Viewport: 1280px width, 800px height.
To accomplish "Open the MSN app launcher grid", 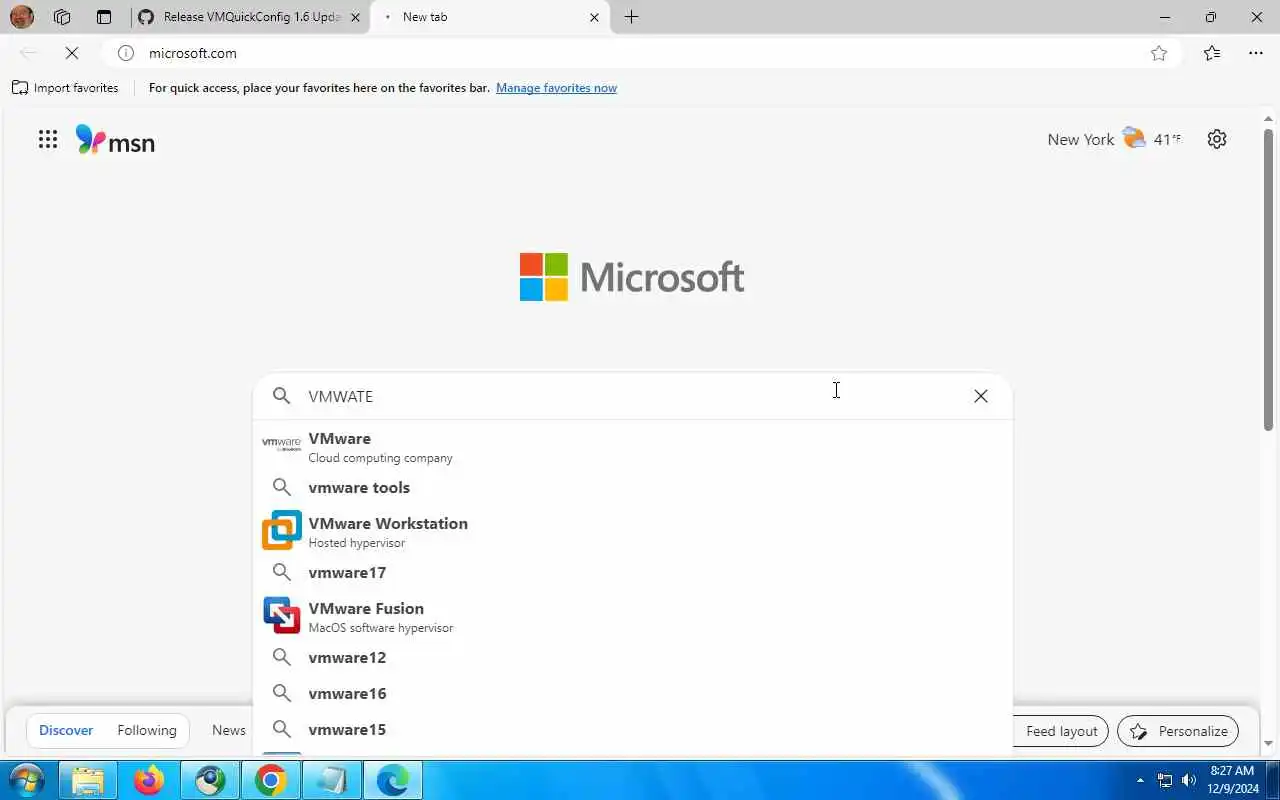I will pos(48,139).
